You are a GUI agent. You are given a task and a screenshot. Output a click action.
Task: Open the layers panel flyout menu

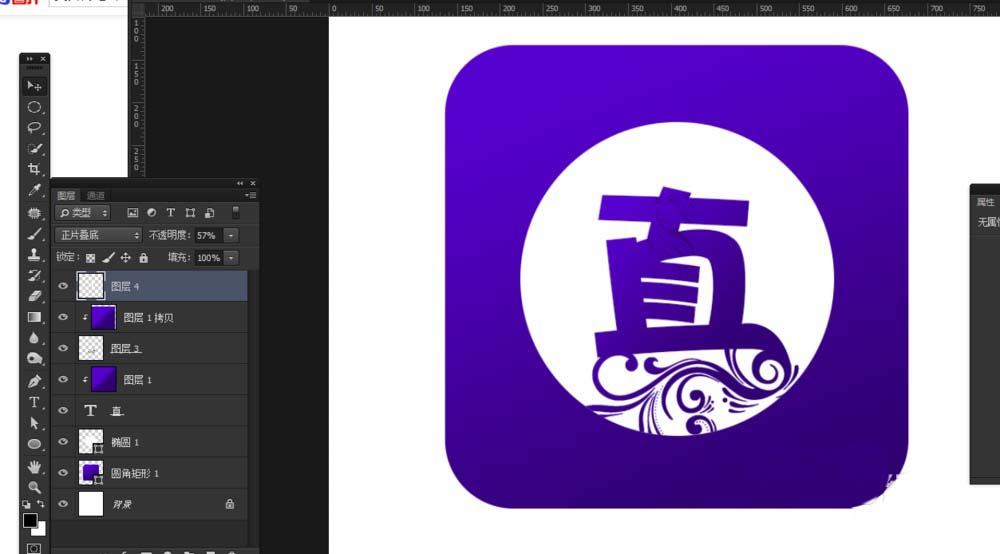click(x=251, y=196)
